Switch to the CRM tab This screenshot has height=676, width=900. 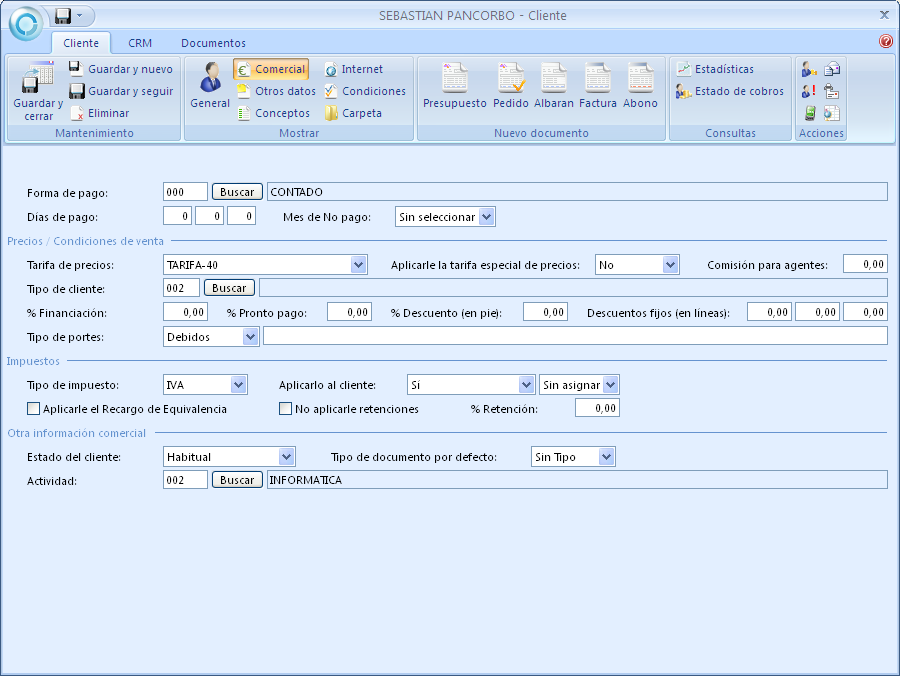pos(140,43)
